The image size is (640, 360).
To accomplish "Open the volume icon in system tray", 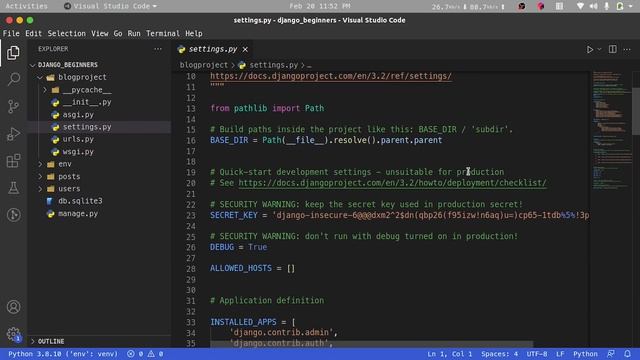I will (x=593, y=6).
